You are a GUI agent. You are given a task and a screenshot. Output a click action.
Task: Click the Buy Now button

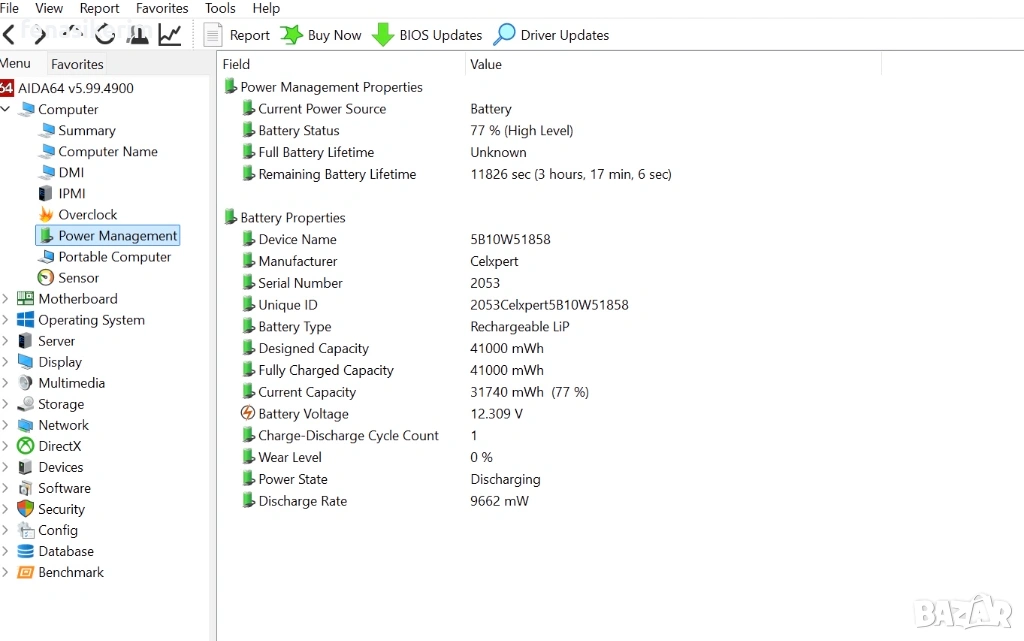coord(321,35)
